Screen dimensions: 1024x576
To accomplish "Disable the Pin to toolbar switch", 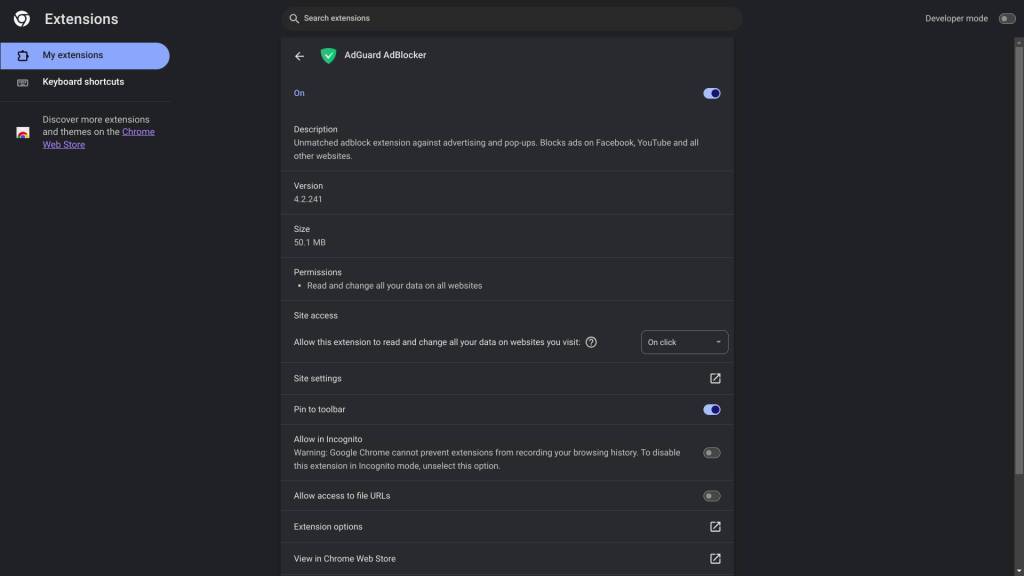I will pyautogui.click(x=712, y=409).
